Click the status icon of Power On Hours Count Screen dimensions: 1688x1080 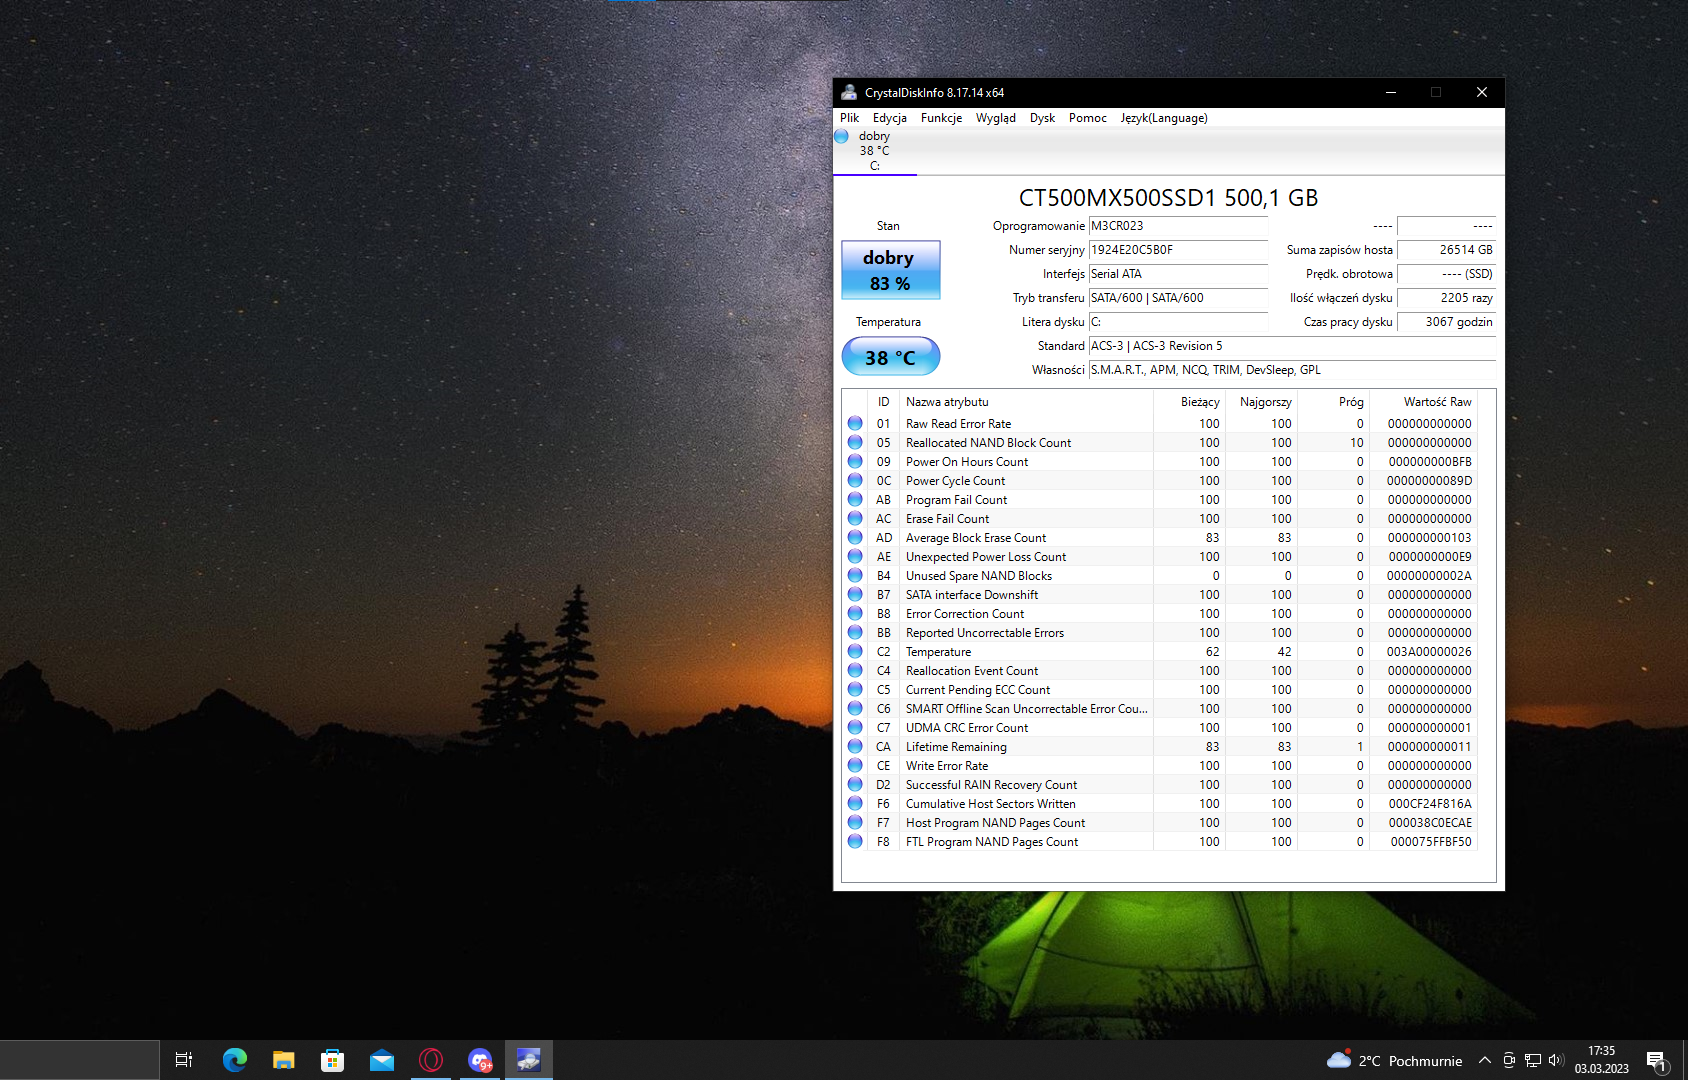[x=855, y=461]
